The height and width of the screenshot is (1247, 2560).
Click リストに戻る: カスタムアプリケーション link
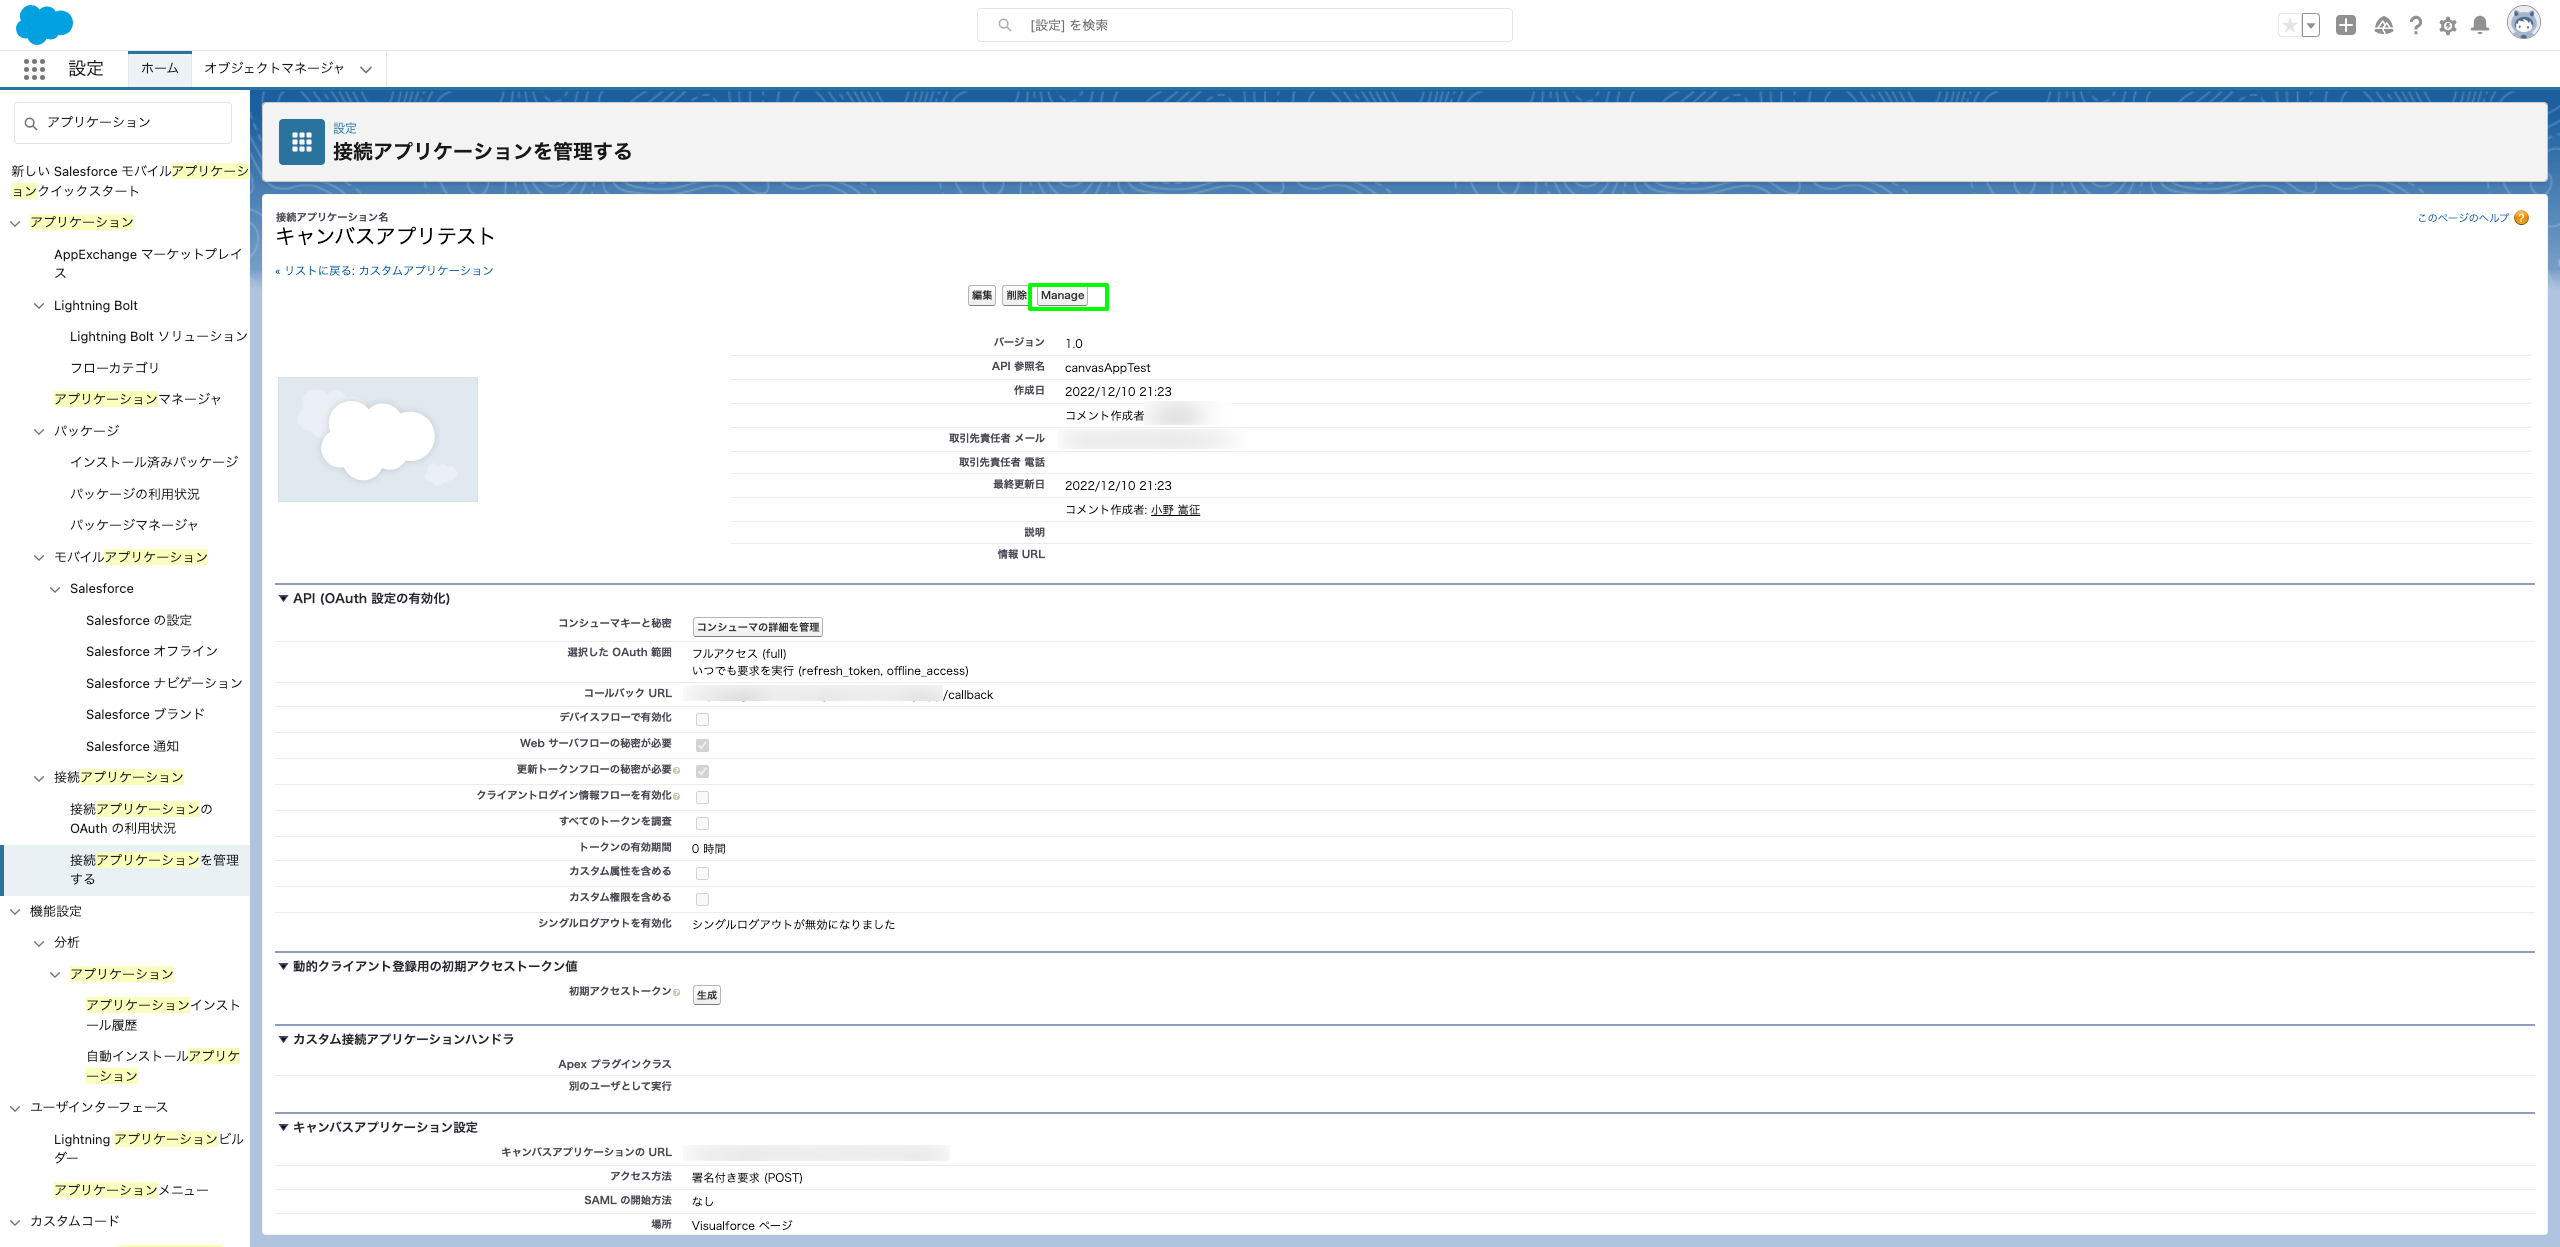[385, 270]
